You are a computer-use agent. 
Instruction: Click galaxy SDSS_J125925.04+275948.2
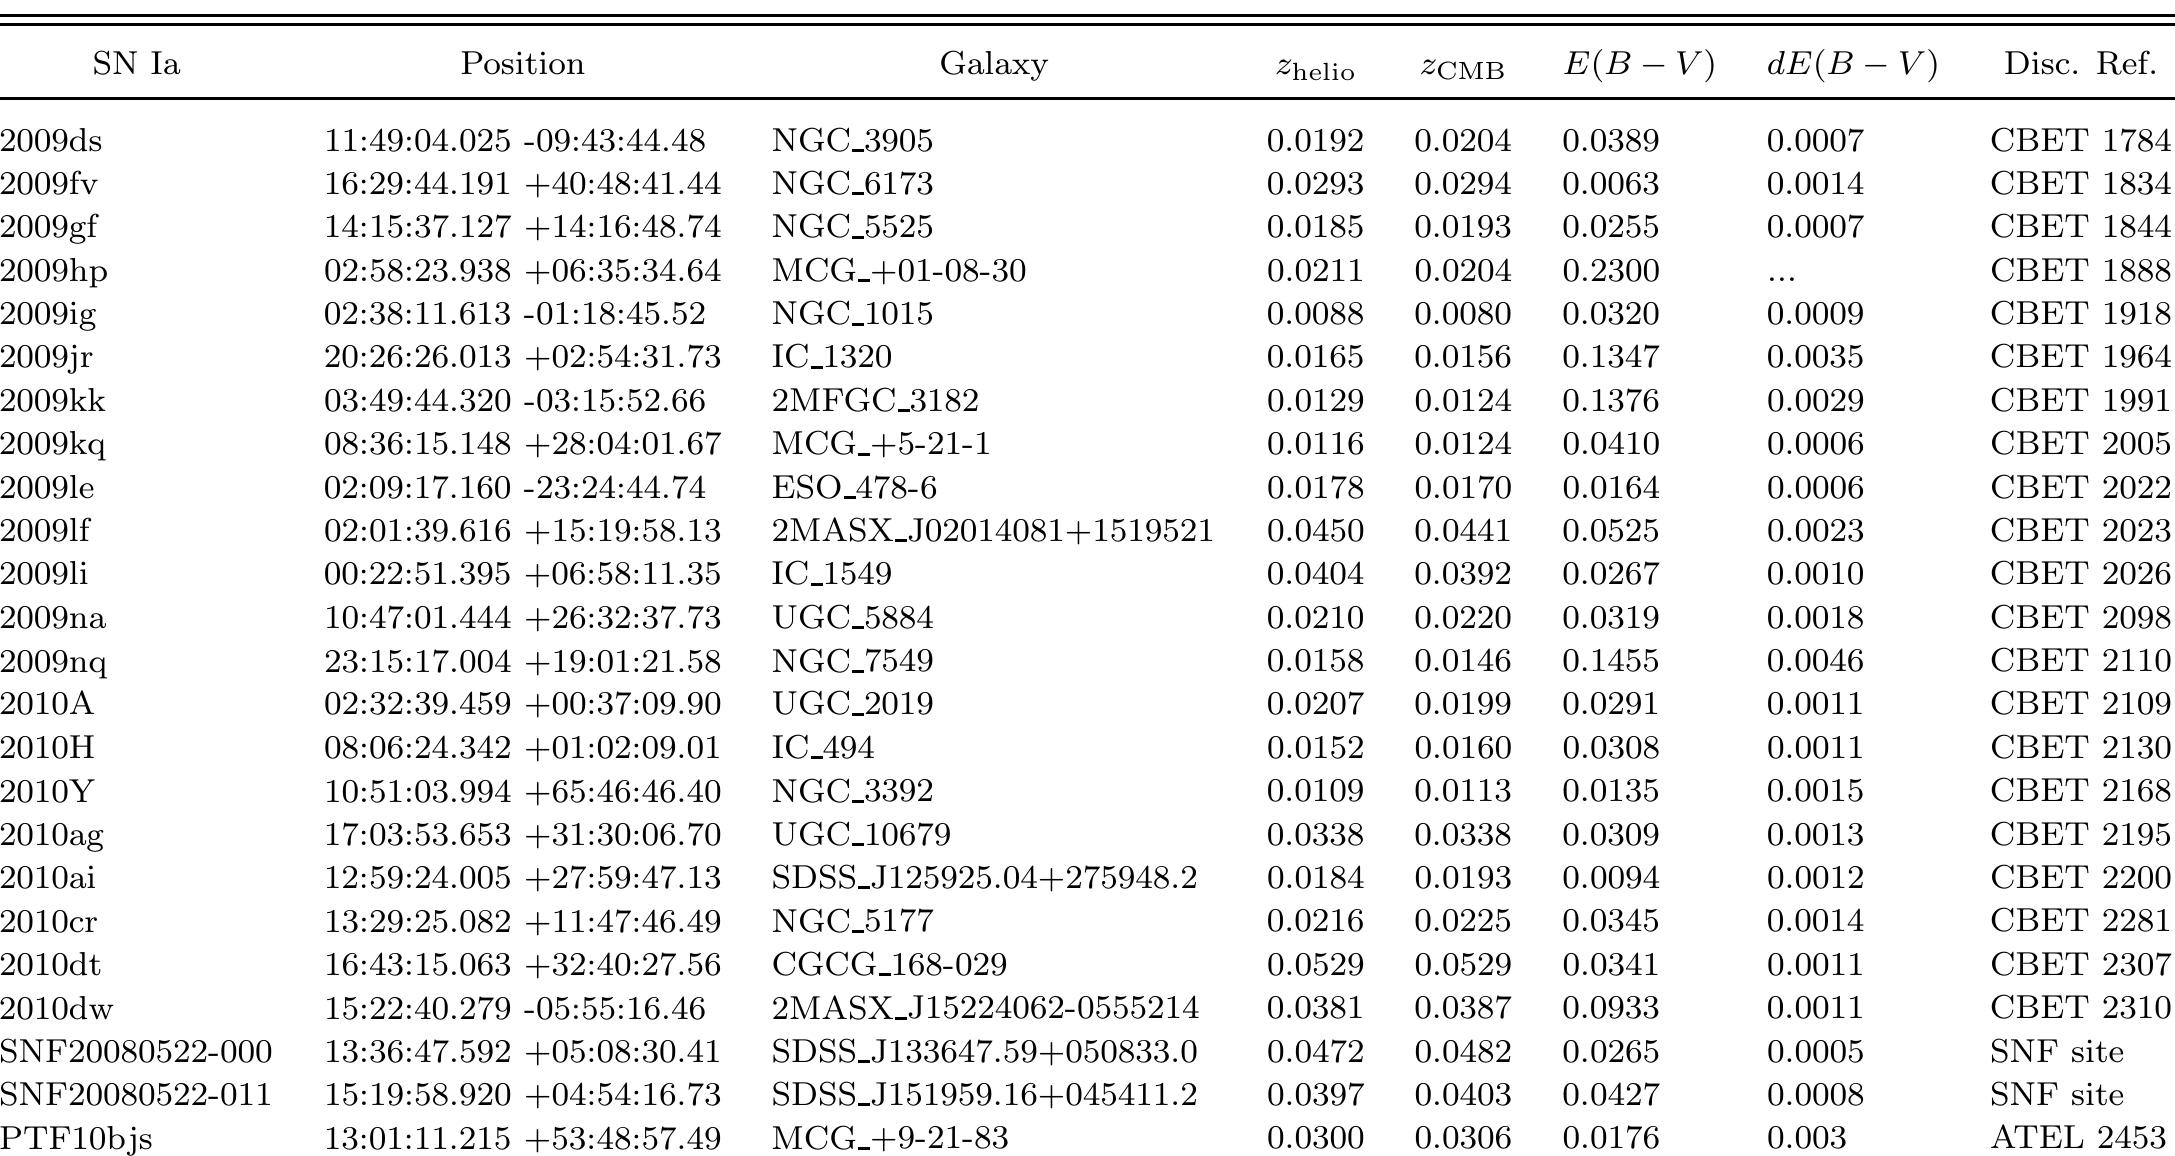(x=984, y=878)
